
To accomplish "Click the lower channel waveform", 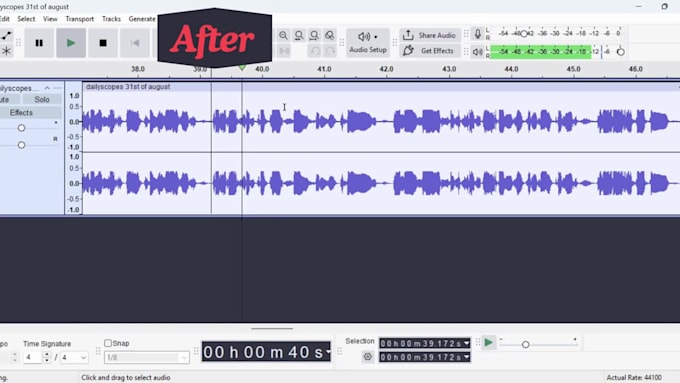I will click(x=381, y=183).
